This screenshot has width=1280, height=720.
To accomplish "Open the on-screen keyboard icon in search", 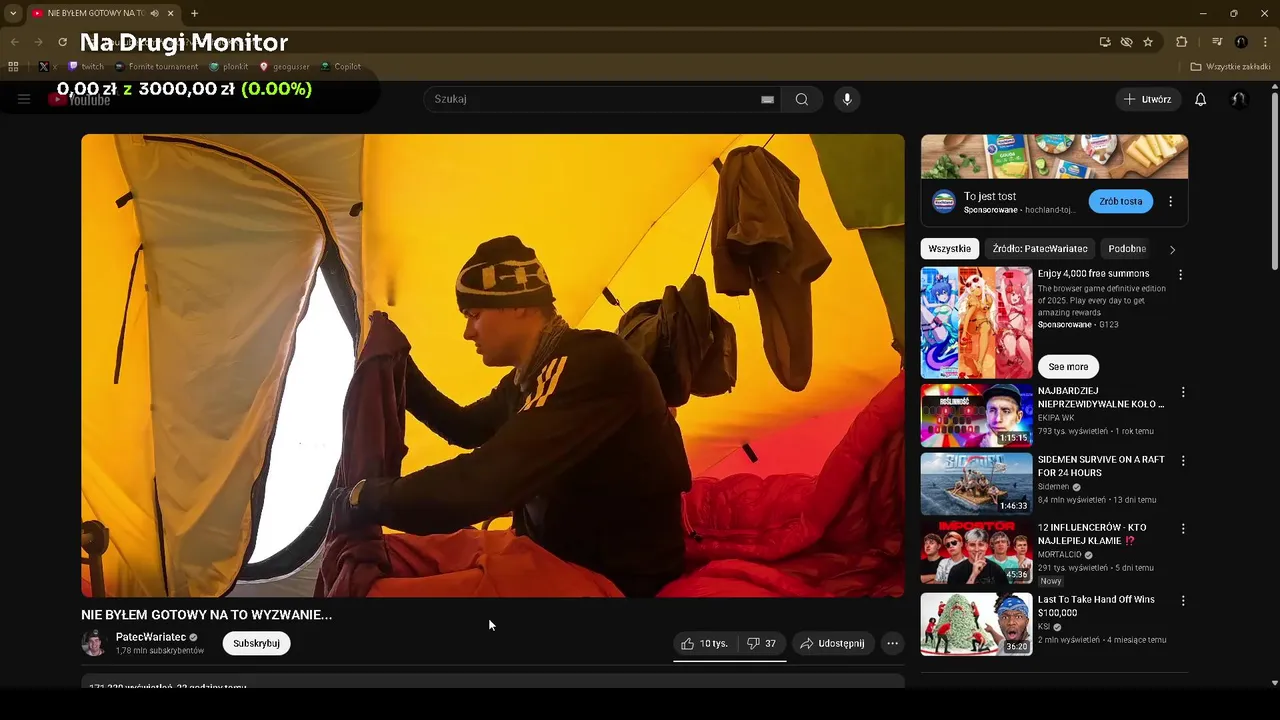I will click(x=768, y=99).
